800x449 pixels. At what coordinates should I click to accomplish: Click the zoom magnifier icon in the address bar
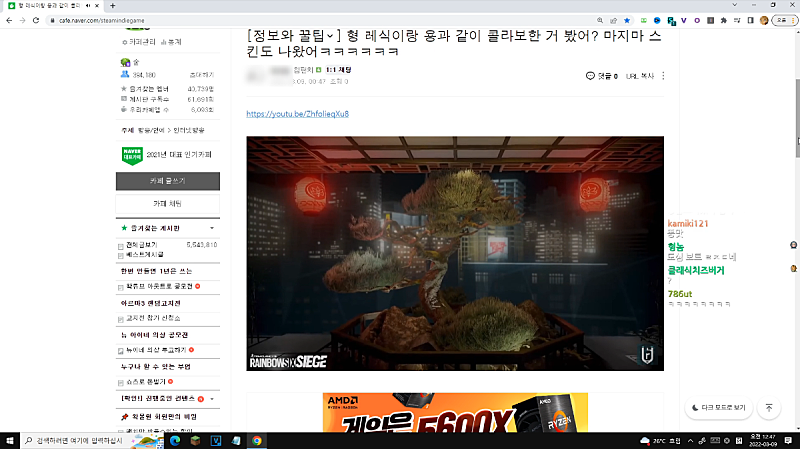point(600,20)
